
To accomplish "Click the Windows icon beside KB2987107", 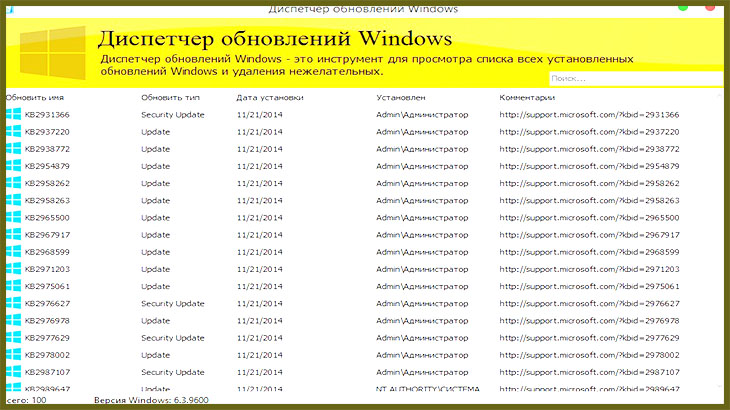I will pyautogui.click(x=14, y=372).
